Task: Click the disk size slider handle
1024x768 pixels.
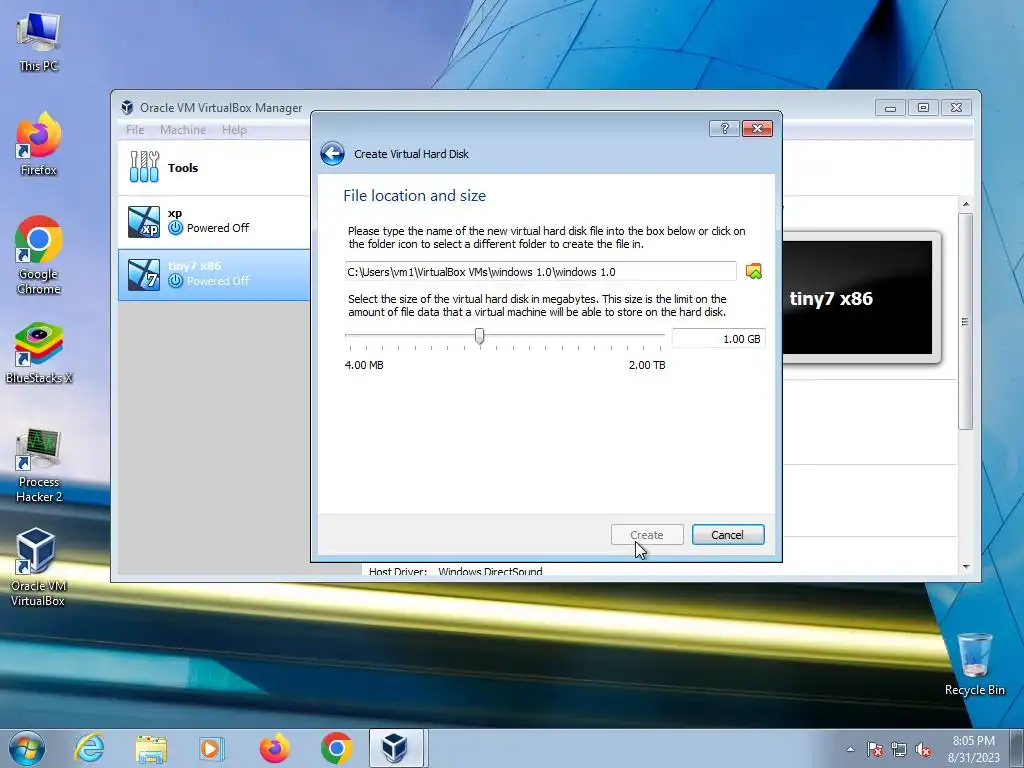Action: tap(479, 336)
